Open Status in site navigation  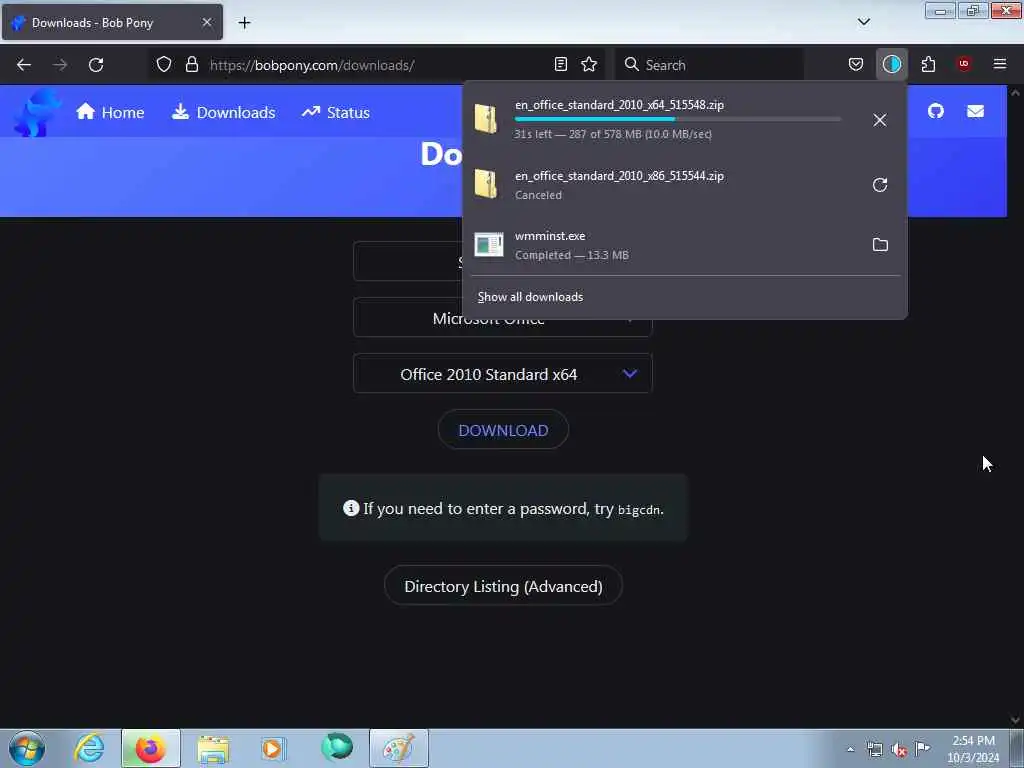[x=336, y=112]
